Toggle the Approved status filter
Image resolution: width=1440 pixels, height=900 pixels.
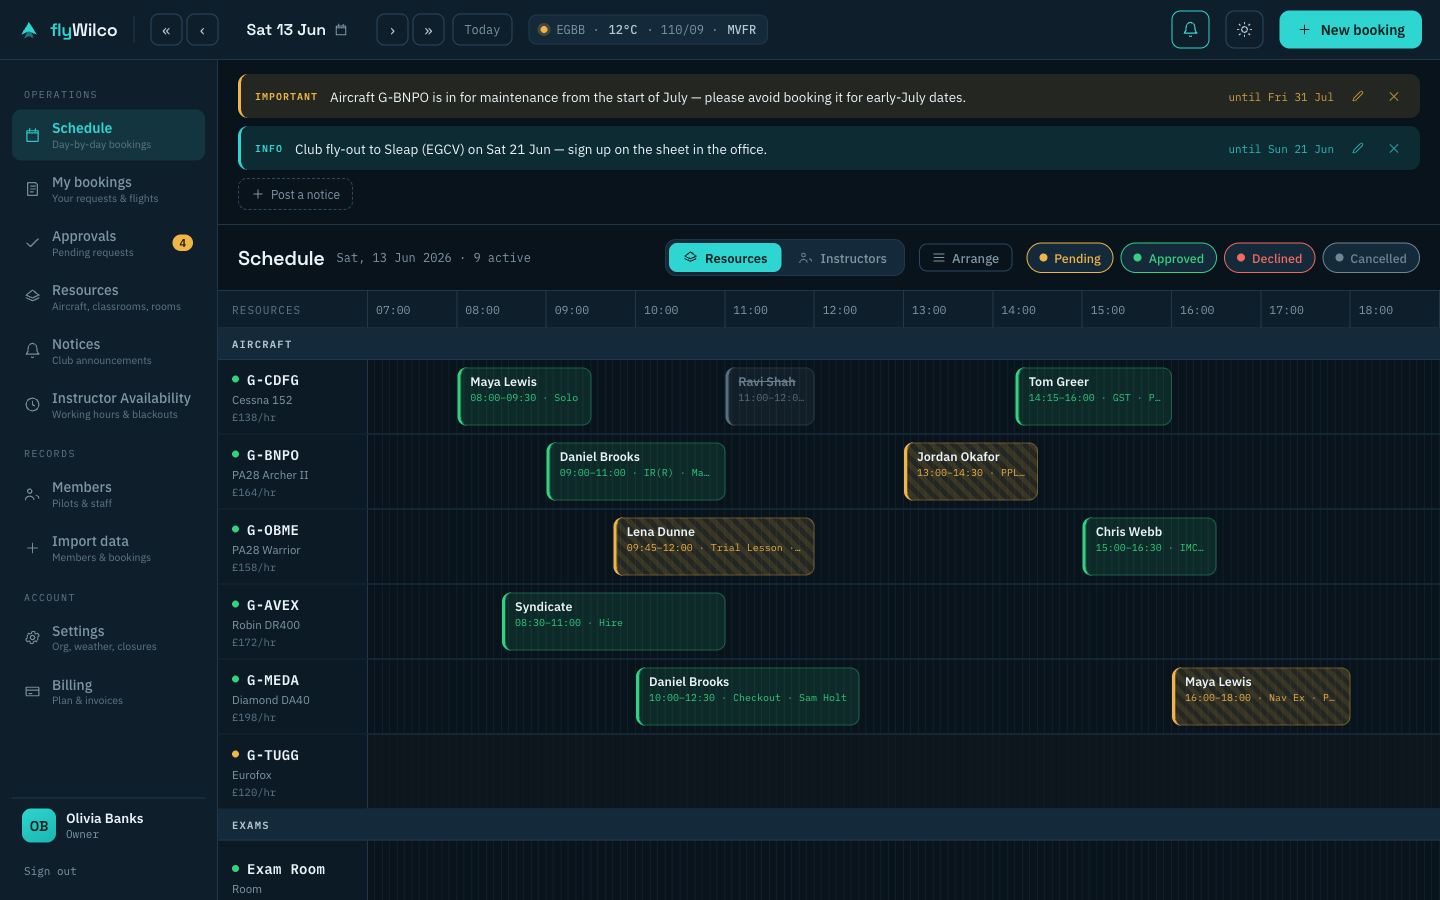coord(1168,258)
